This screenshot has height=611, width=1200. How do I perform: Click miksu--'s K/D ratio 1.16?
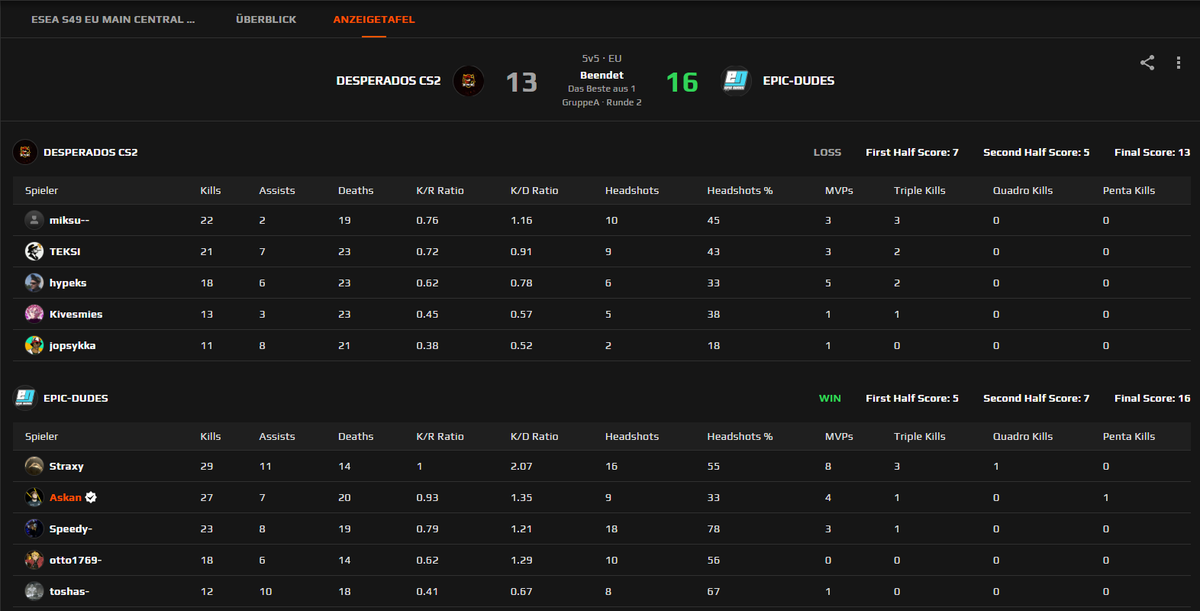(520, 220)
